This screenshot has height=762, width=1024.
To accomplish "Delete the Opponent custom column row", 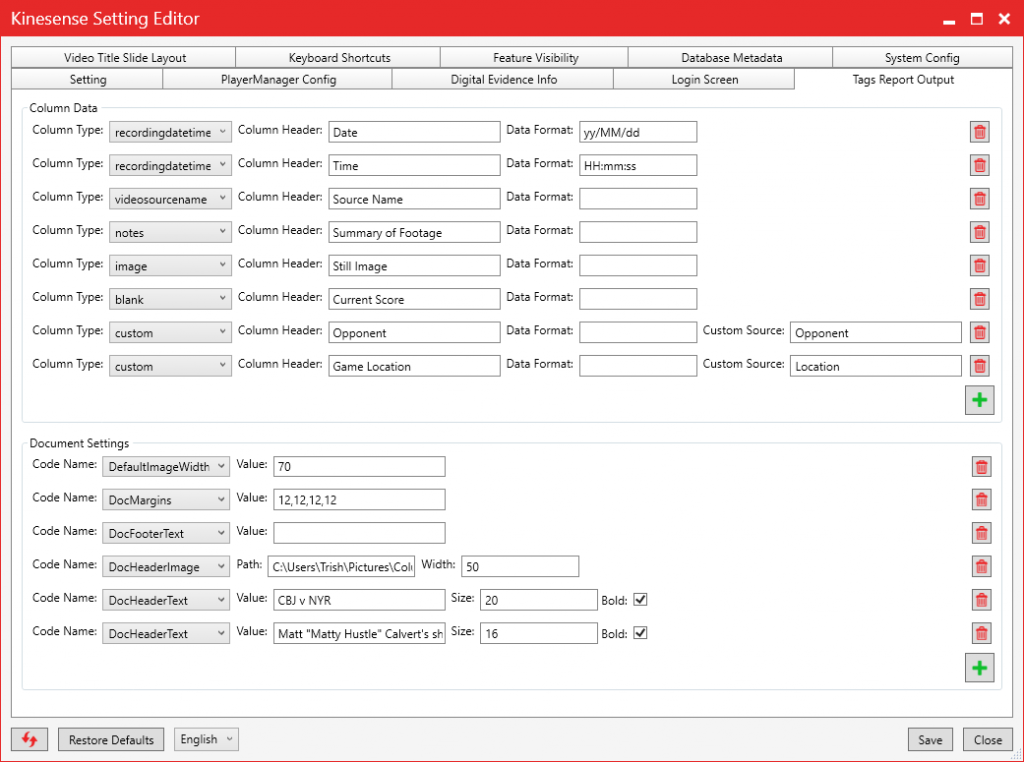I will point(980,332).
